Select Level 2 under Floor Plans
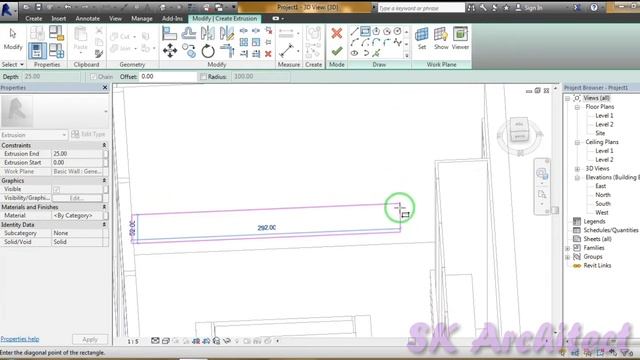This screenshot has height=360, width=640. [604, 124]
